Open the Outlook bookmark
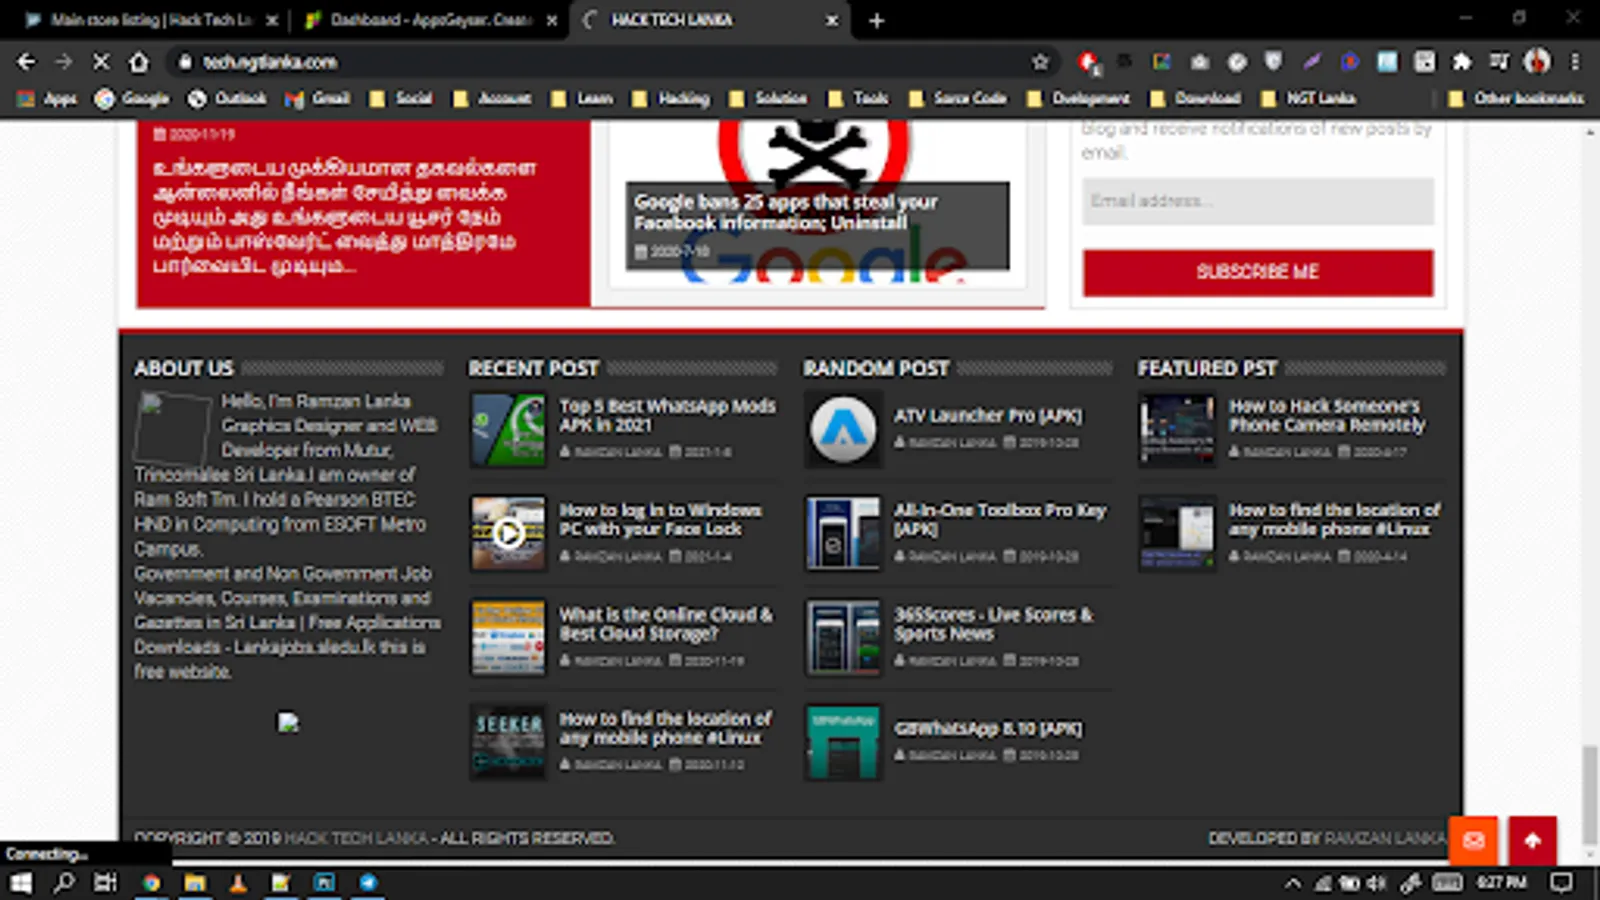The height and width of the screenshot is (900, 1600). click(x=227, y=98)
